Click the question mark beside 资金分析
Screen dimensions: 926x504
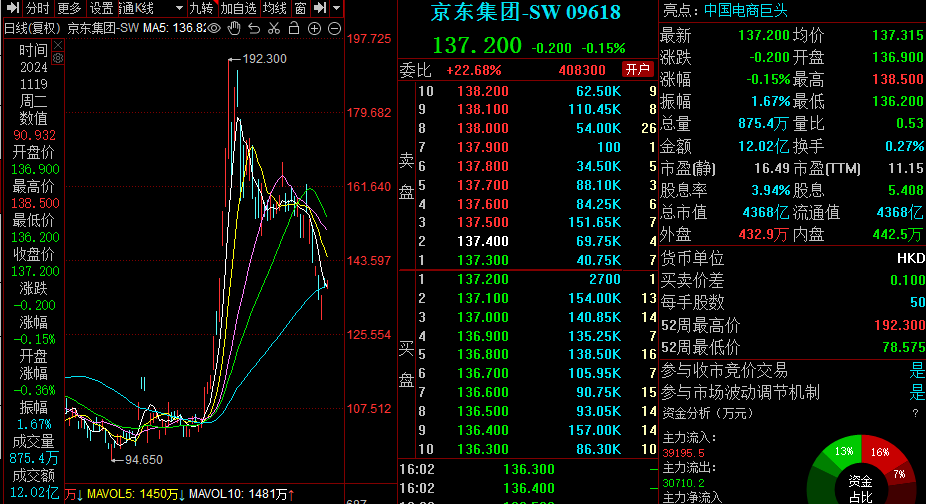915,413
